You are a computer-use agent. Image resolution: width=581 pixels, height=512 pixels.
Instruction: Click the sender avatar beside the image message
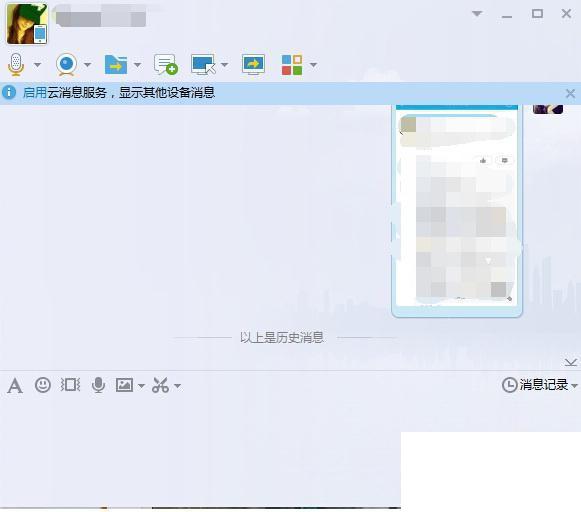(548, 109)
